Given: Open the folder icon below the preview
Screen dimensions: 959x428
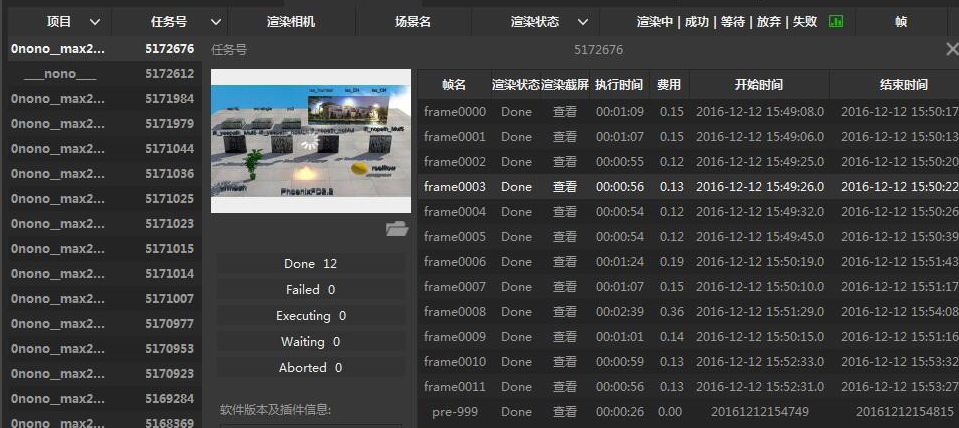Looking at the screenshot, I should [397, 230].
